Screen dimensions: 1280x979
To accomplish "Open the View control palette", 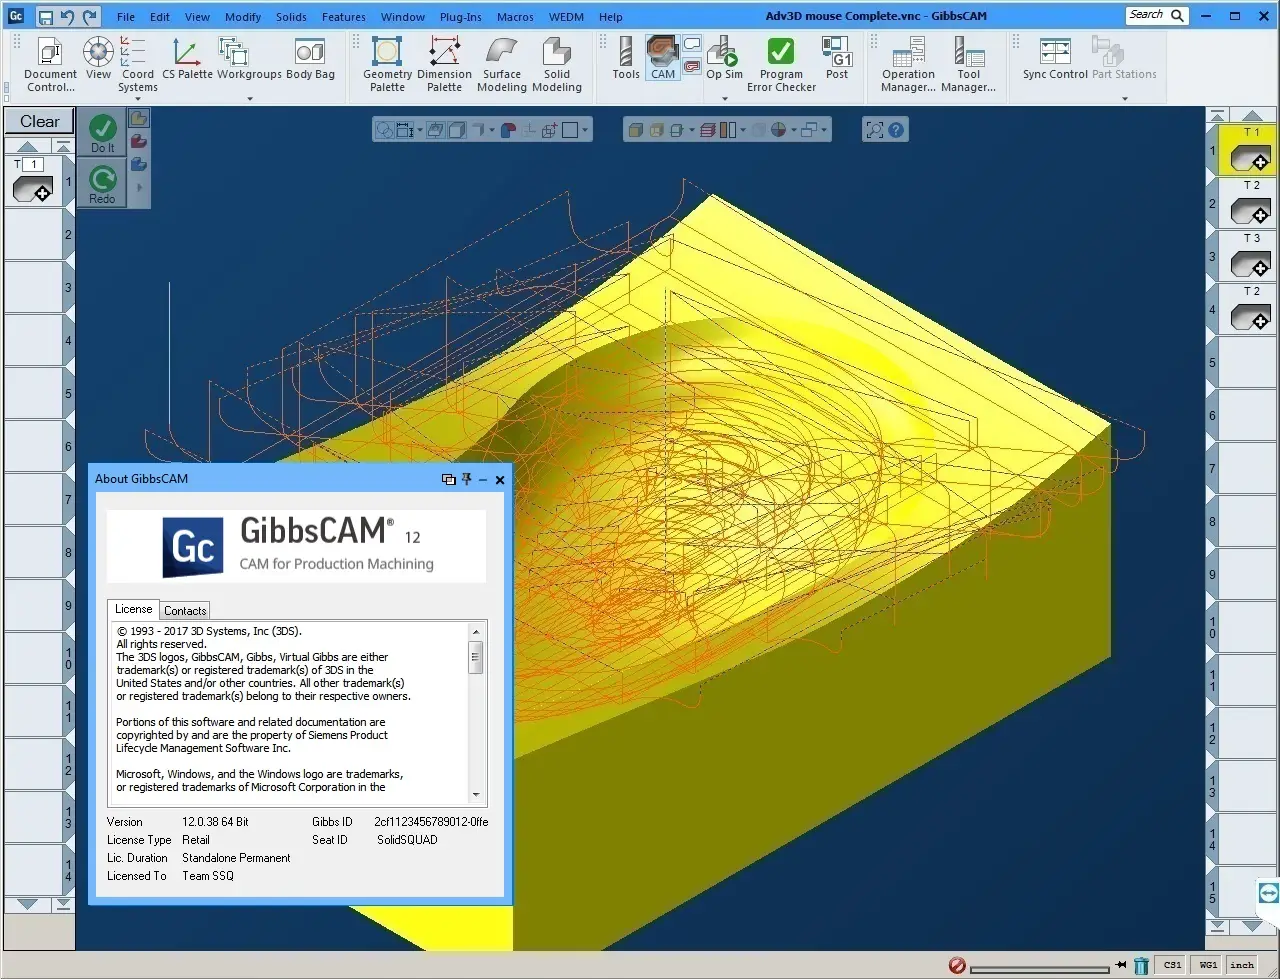I will coord(98,58).
